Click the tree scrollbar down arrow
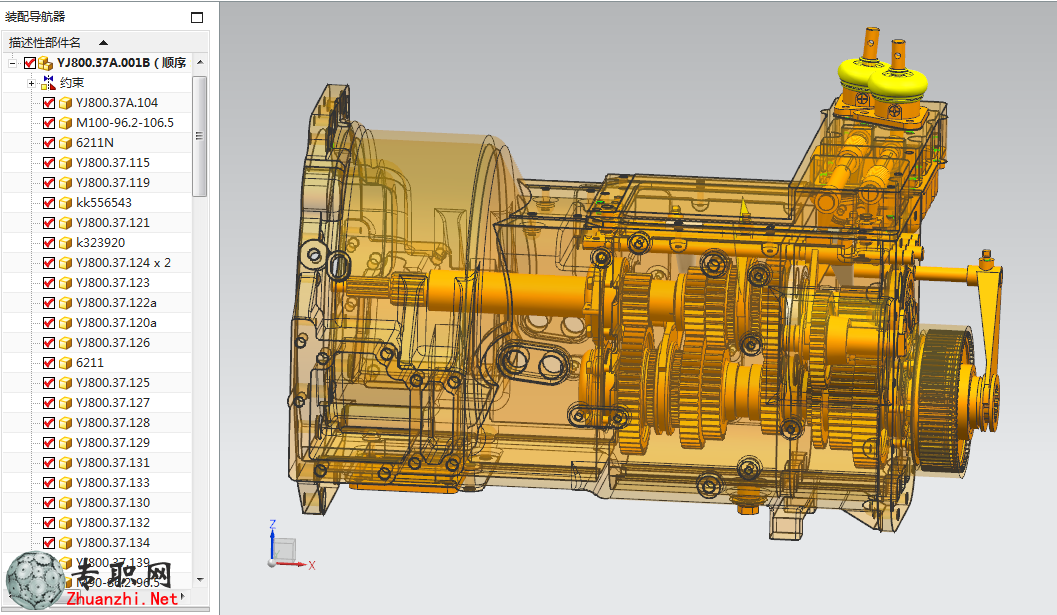The image size is (1057, 615). pos(200,580)
